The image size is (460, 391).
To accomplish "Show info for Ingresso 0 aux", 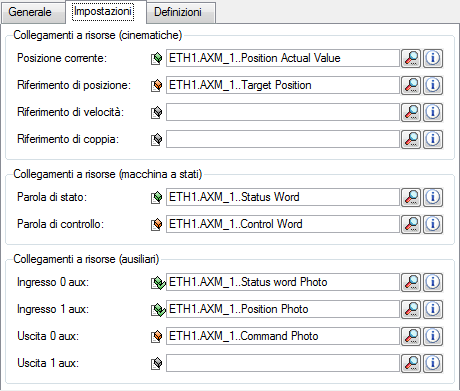I will (433, 282).
